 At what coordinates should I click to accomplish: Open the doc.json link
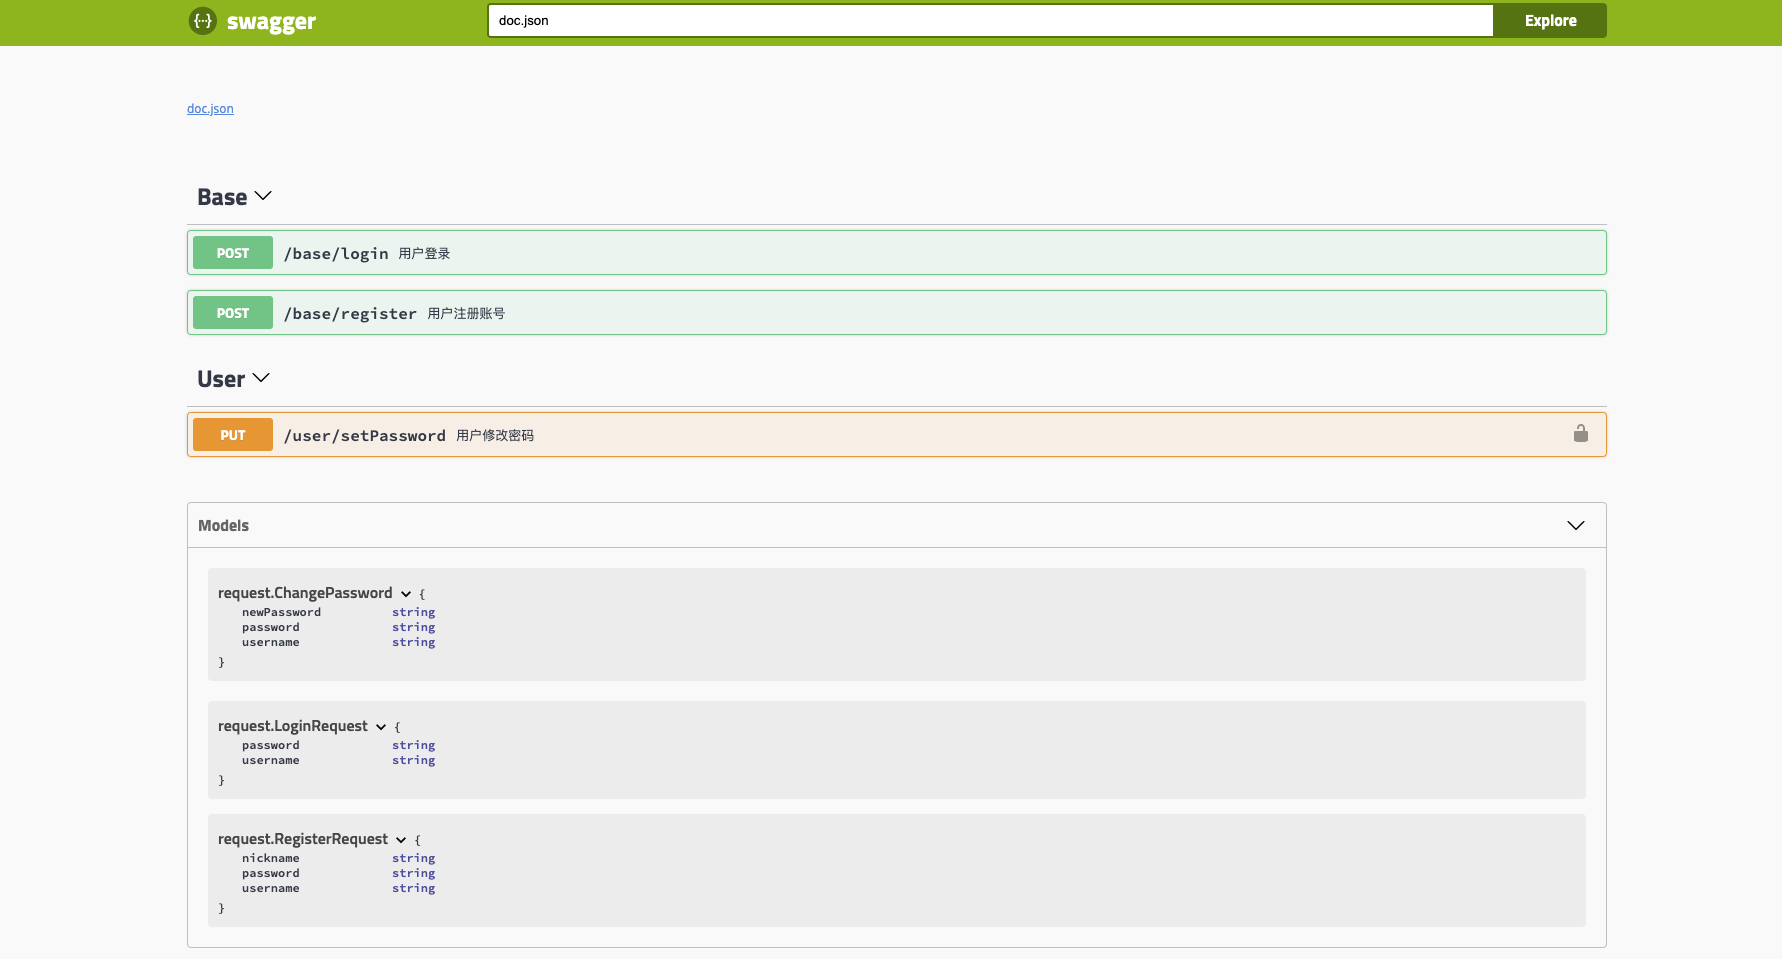click(x=210, y=109)
